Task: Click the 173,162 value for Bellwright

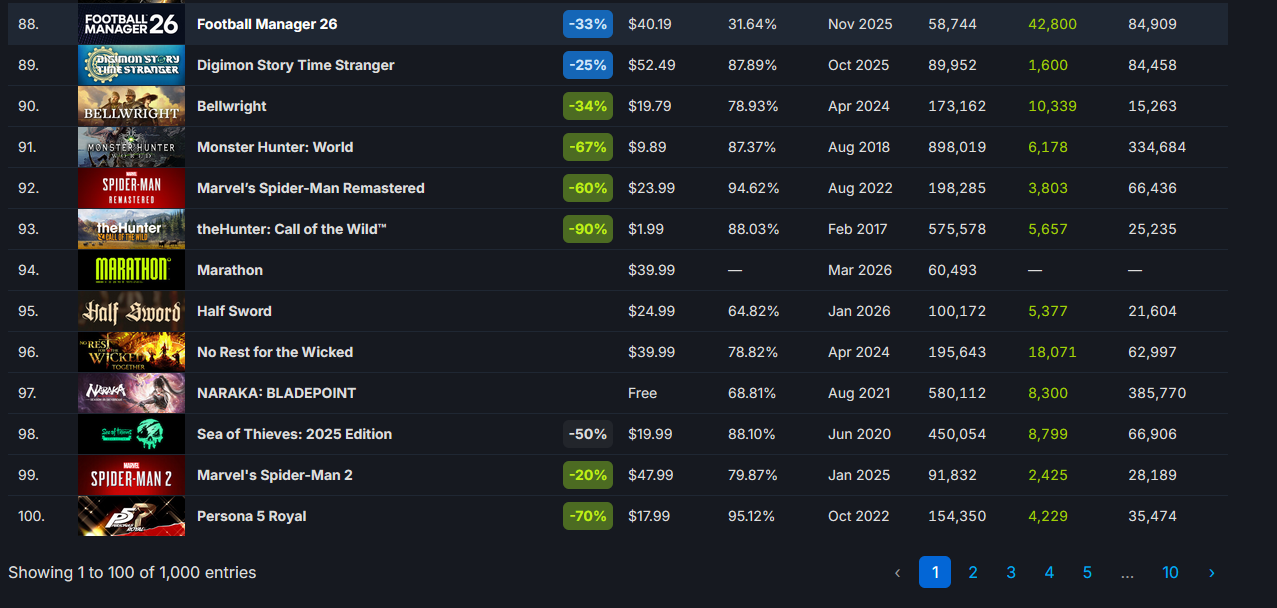Action: [x=957, y=106]
